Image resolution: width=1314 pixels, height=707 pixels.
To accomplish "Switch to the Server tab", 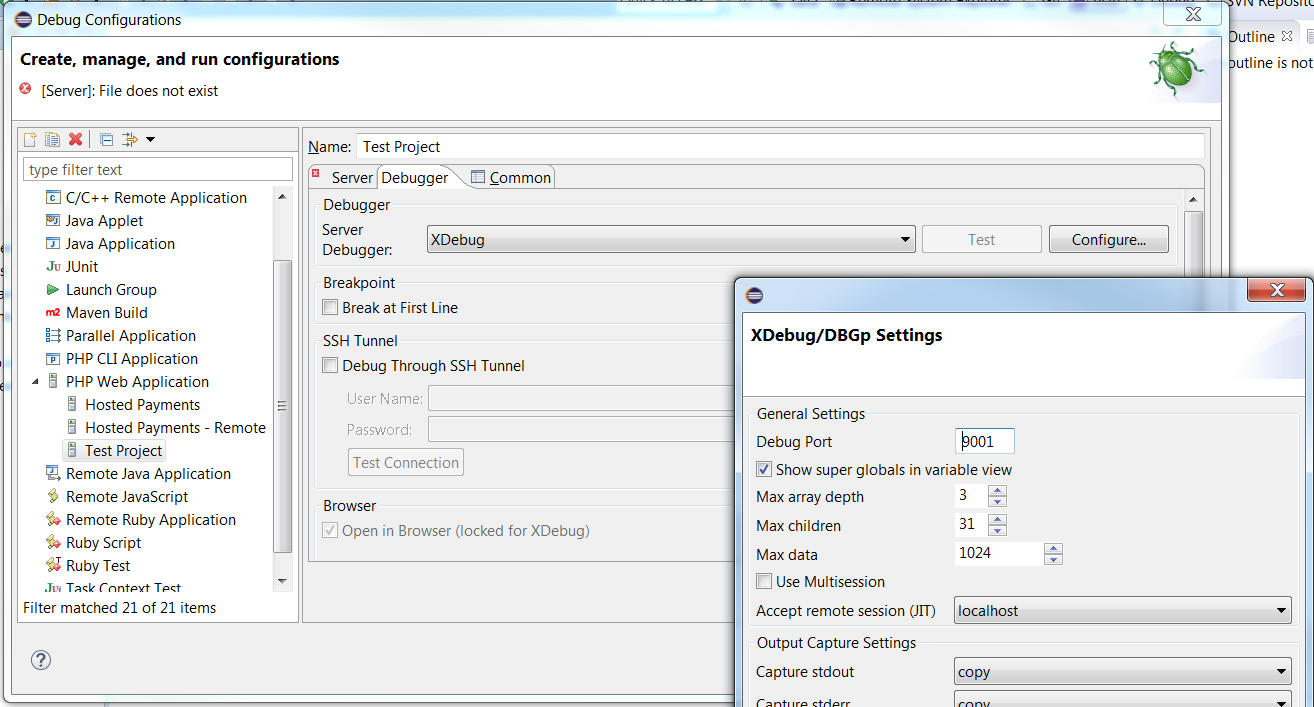I will [351, 178].
